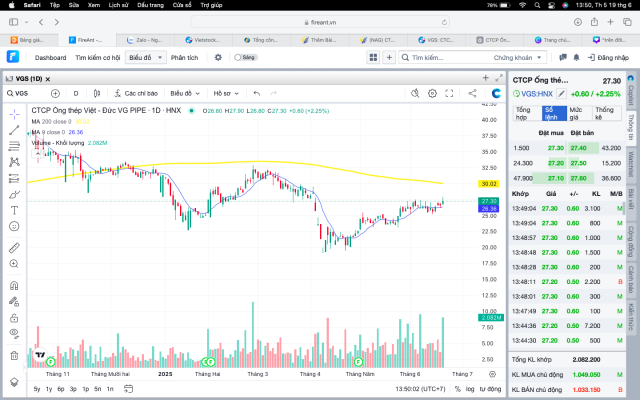Select the forecasting and measurement tool
Image resolution: width=640 pixels, height=400 pixels.
coord(14,178)
